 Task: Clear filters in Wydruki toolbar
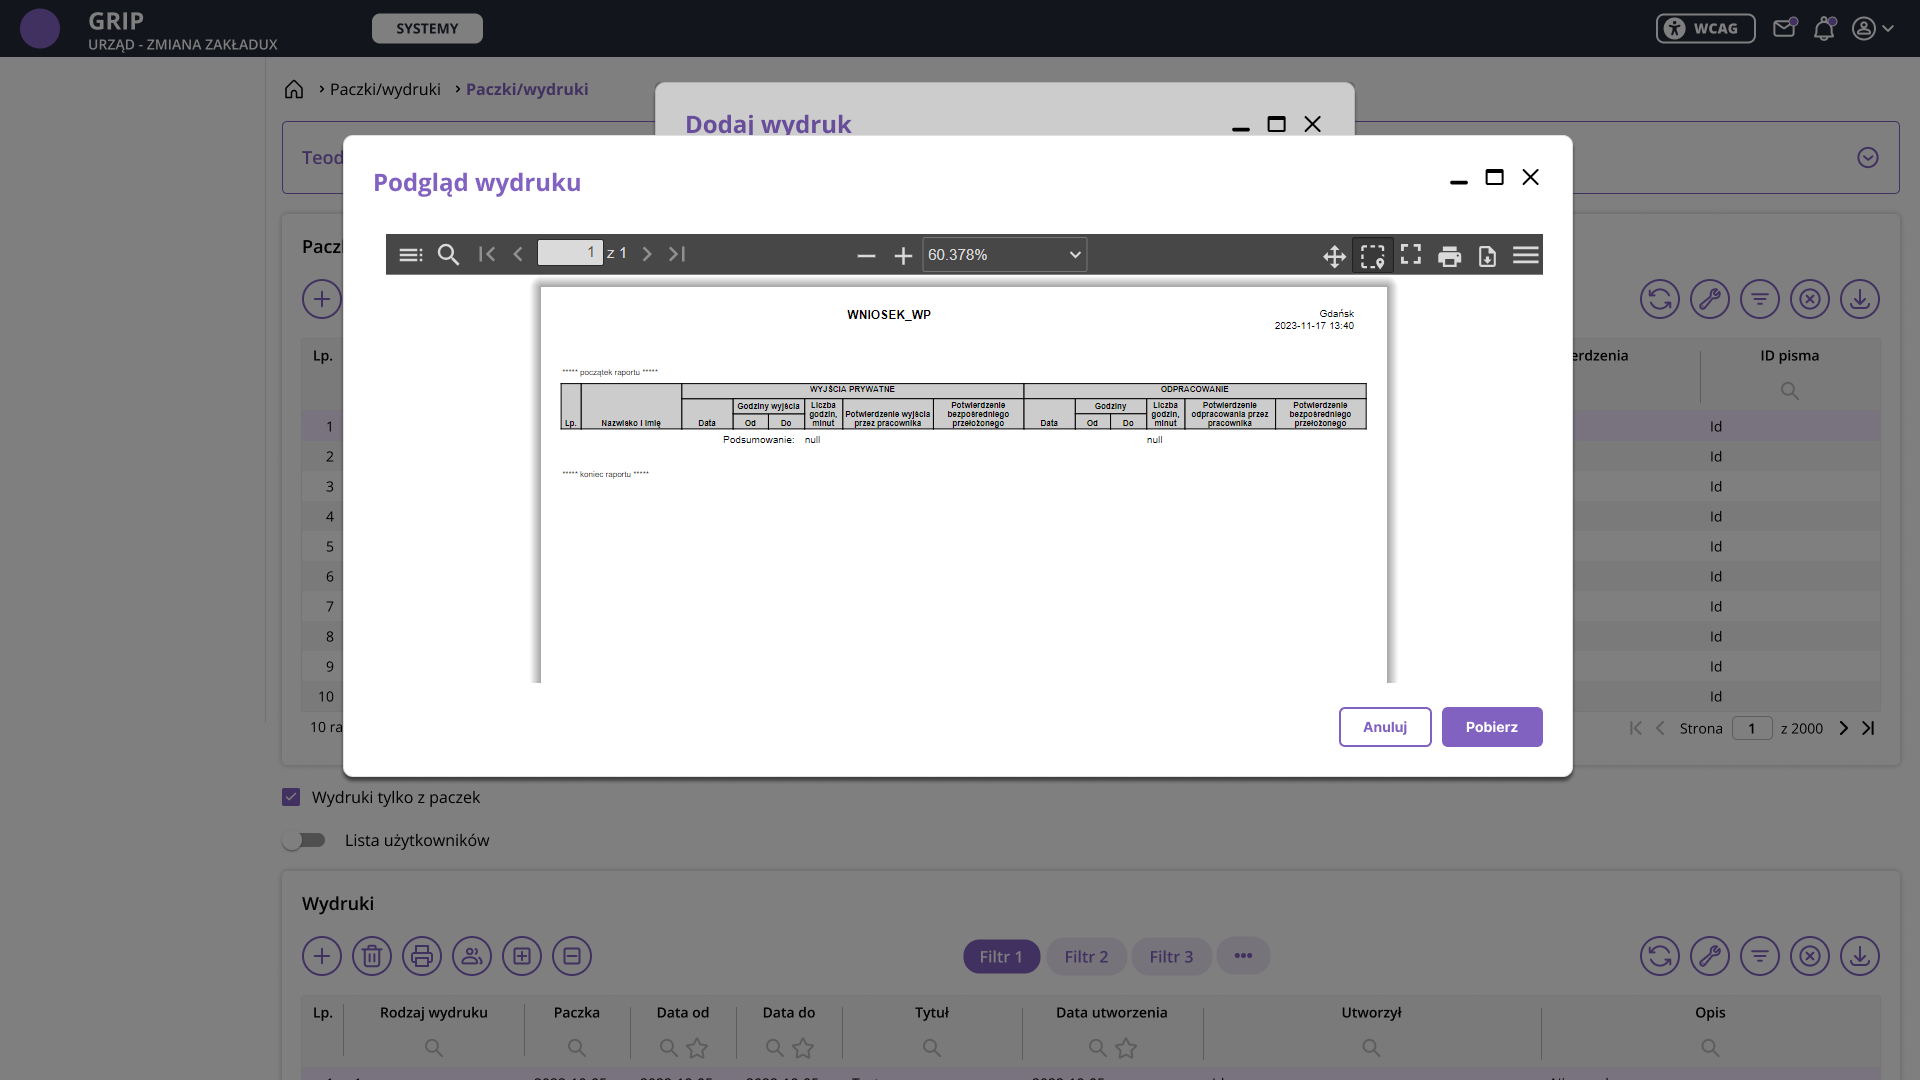click(x=1810, y=956)
